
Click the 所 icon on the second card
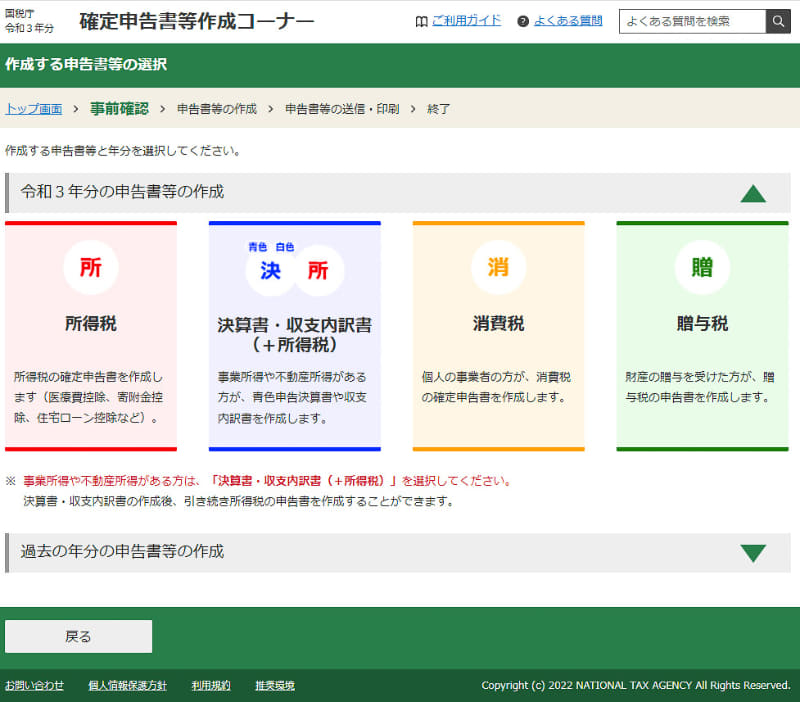click(317, 269)
